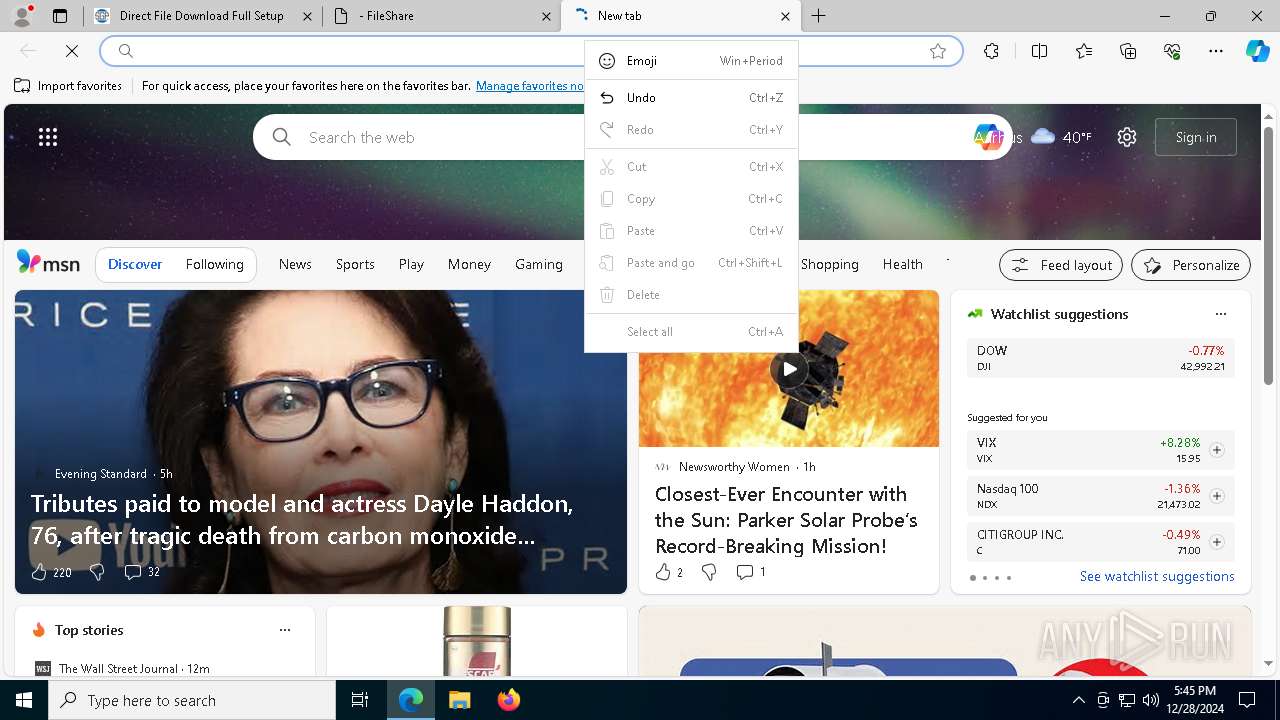This screenshot has height=720, width=1280.
Task: Dislike the Dayle Haddon story
Action: tap(97, 572)
